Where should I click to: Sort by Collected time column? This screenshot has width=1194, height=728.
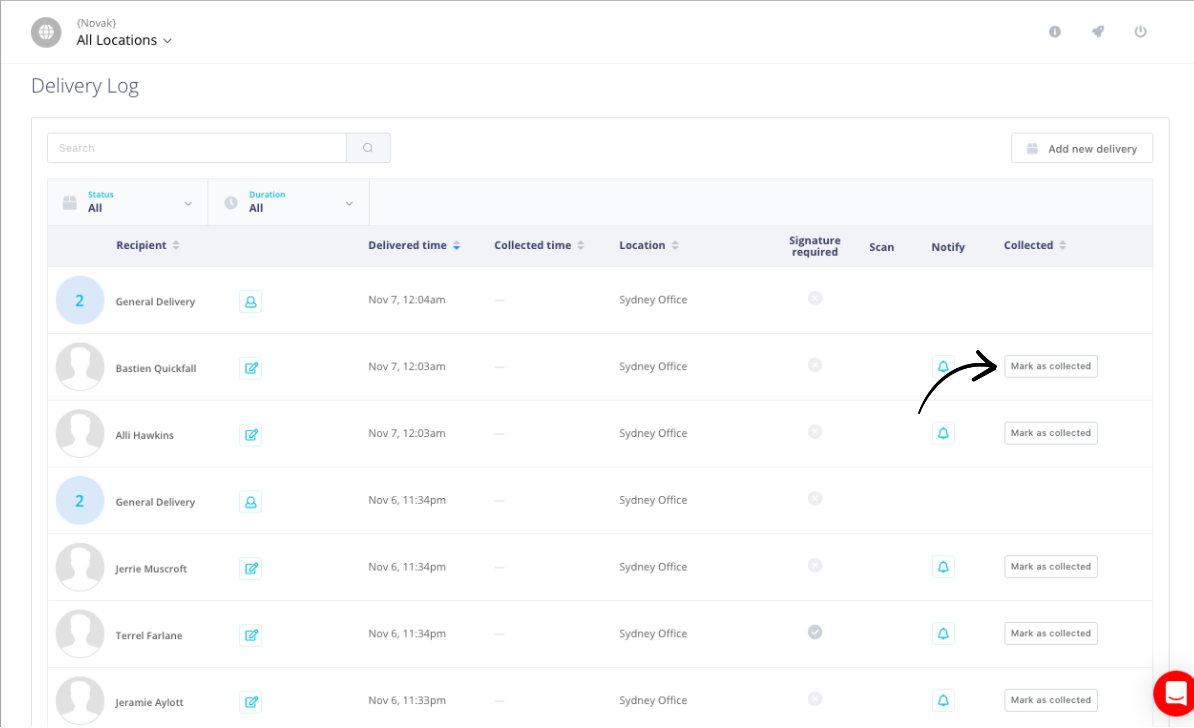coord(539,245)
